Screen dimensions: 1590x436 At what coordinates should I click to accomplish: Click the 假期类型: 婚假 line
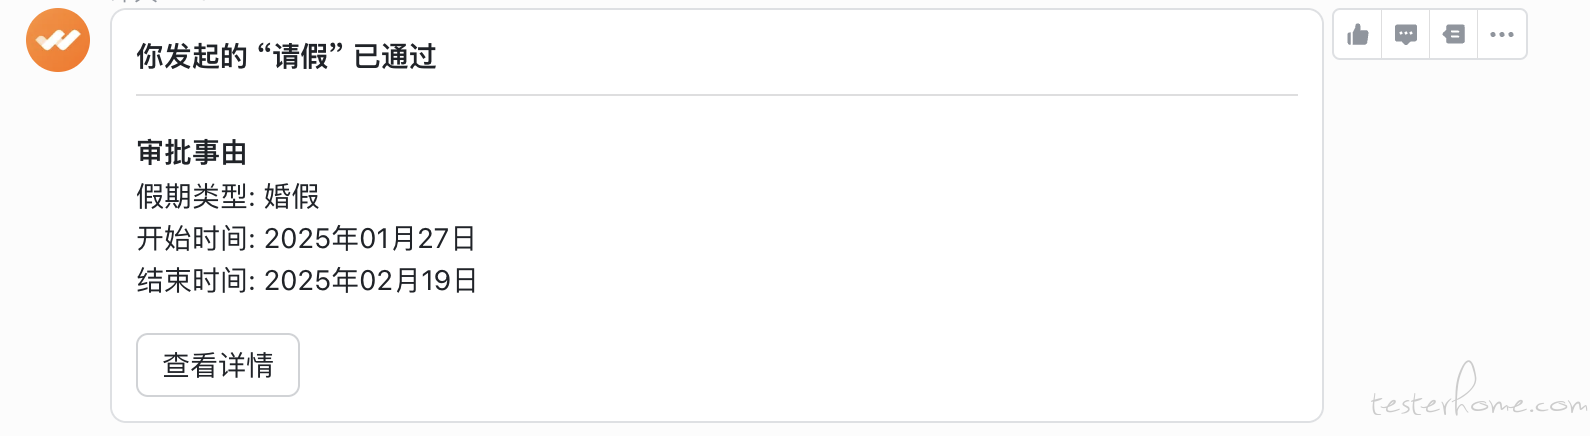(x=228, y=196)
